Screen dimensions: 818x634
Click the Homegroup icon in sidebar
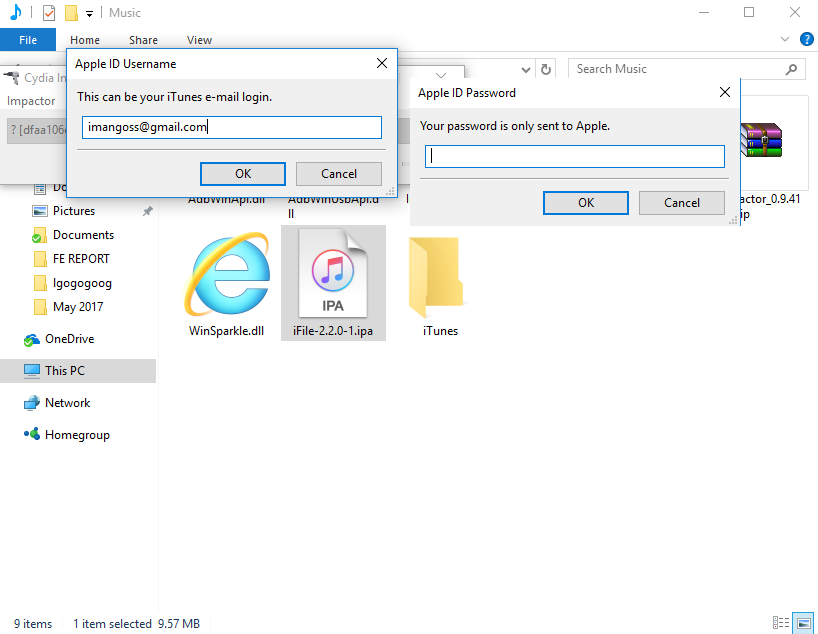click(32, 434)
